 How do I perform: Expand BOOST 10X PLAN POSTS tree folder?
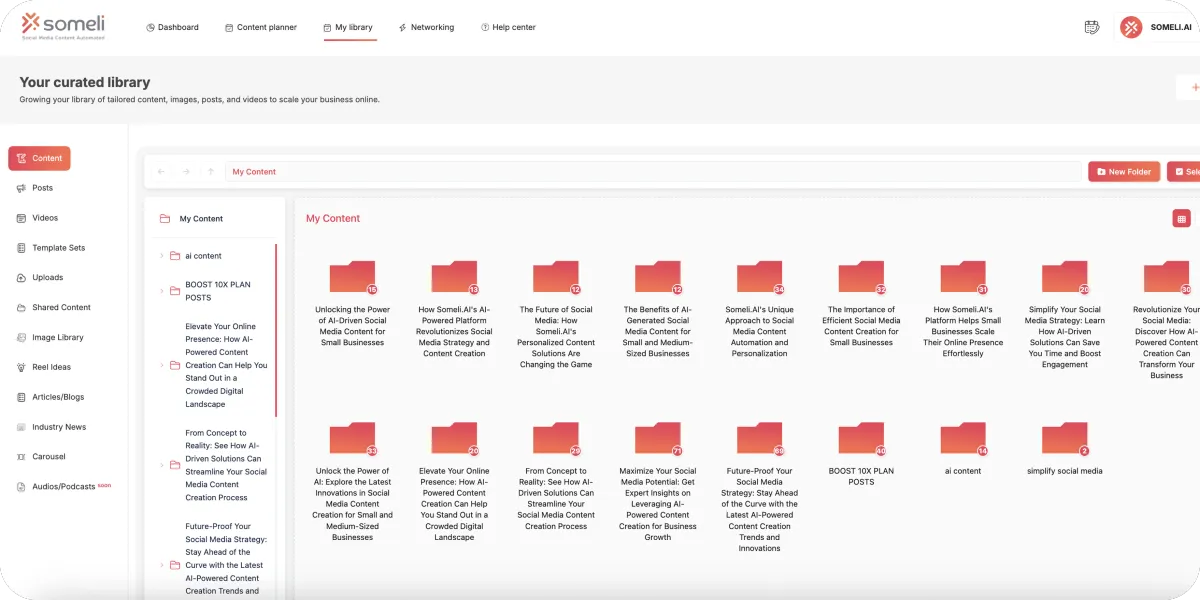[x=162, y=291]
